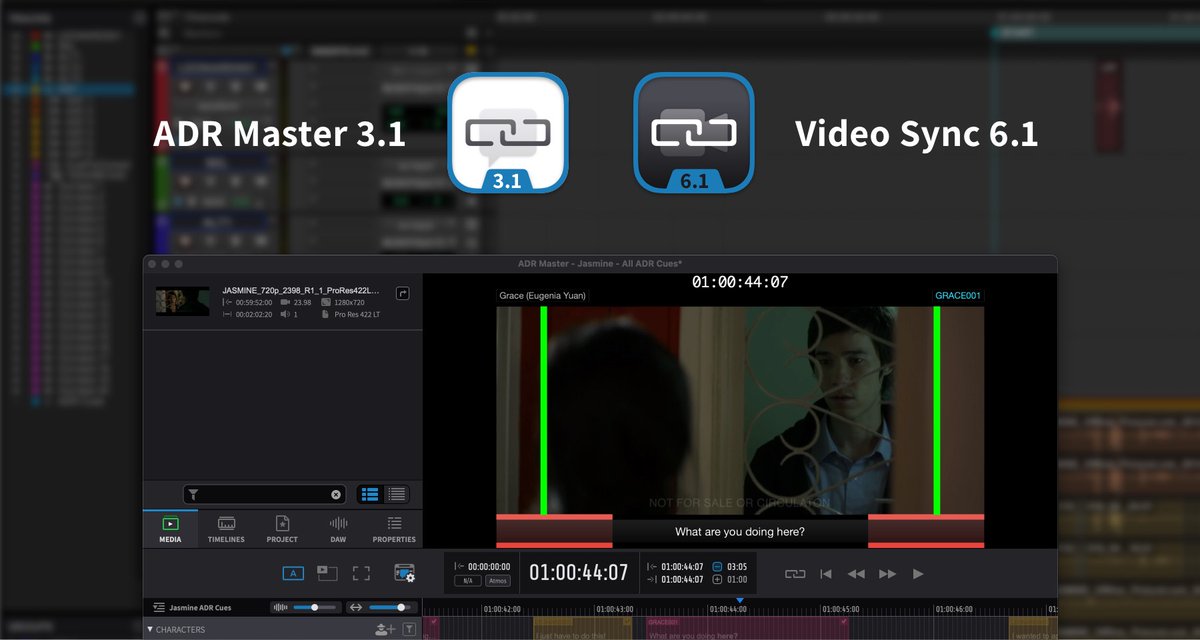Viewport: 1200px width, 640px height.
Task: Enable chain link sync in transport bar
Action: [793, 573]
